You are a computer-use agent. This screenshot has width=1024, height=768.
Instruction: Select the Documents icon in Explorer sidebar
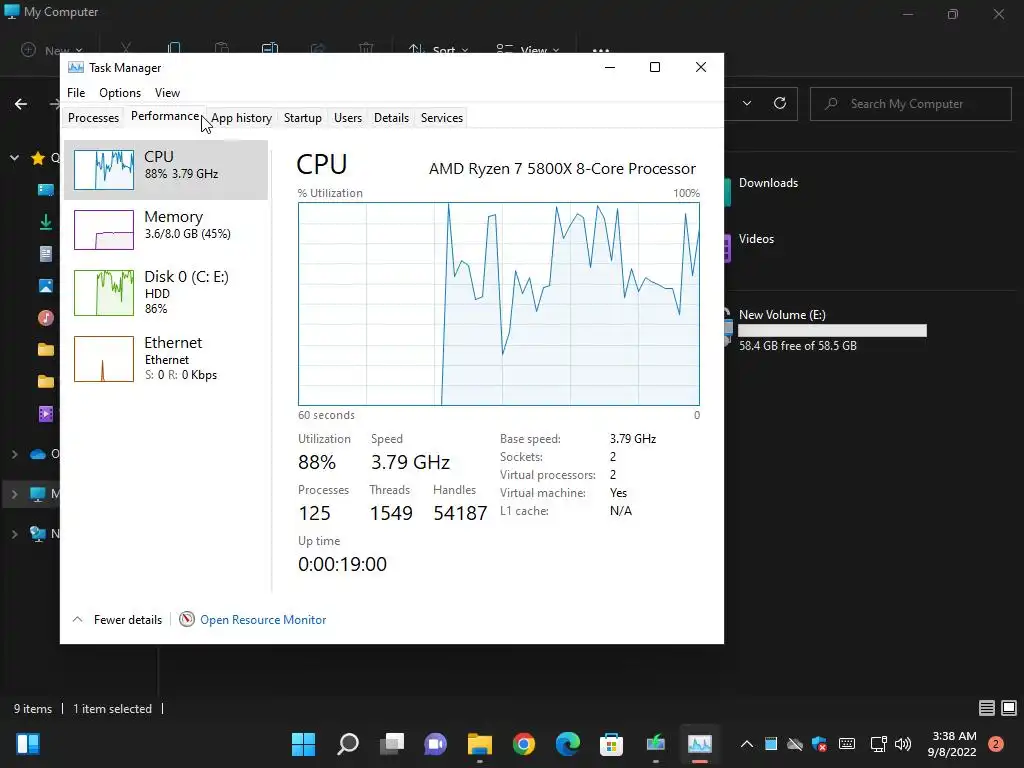coord(46,254)
